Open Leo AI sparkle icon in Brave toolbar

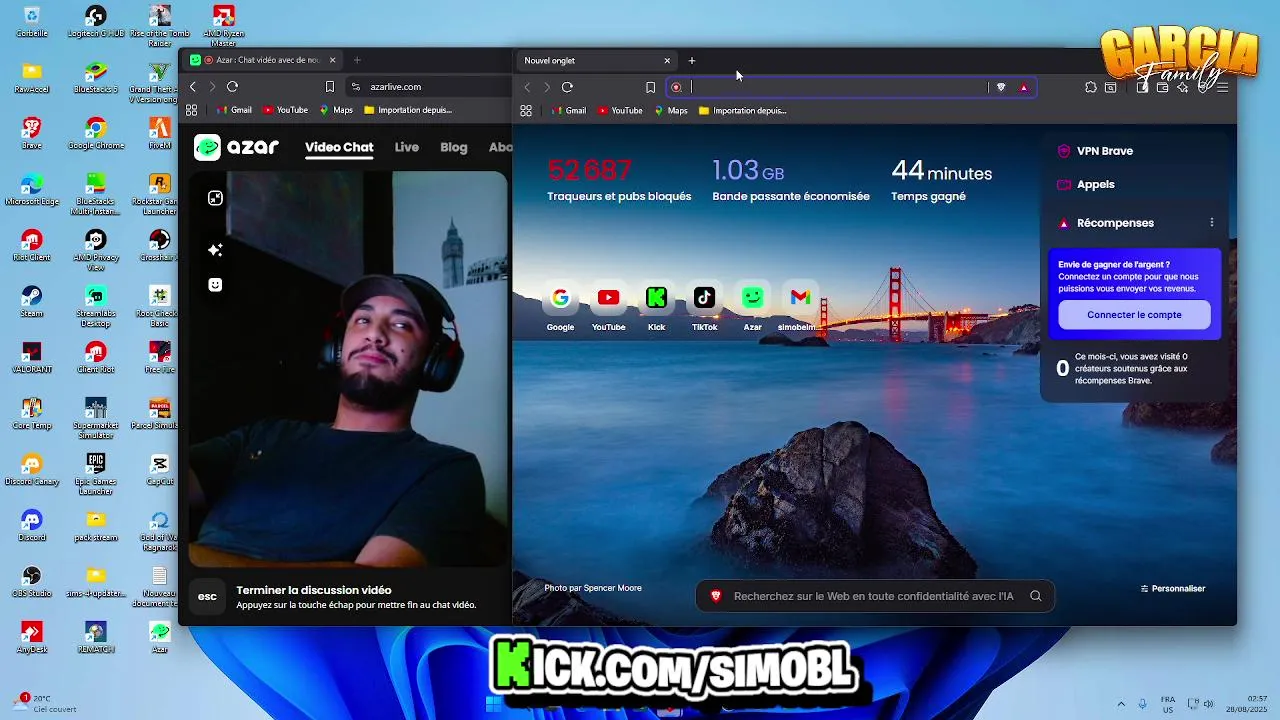[x=1183, y=87]
